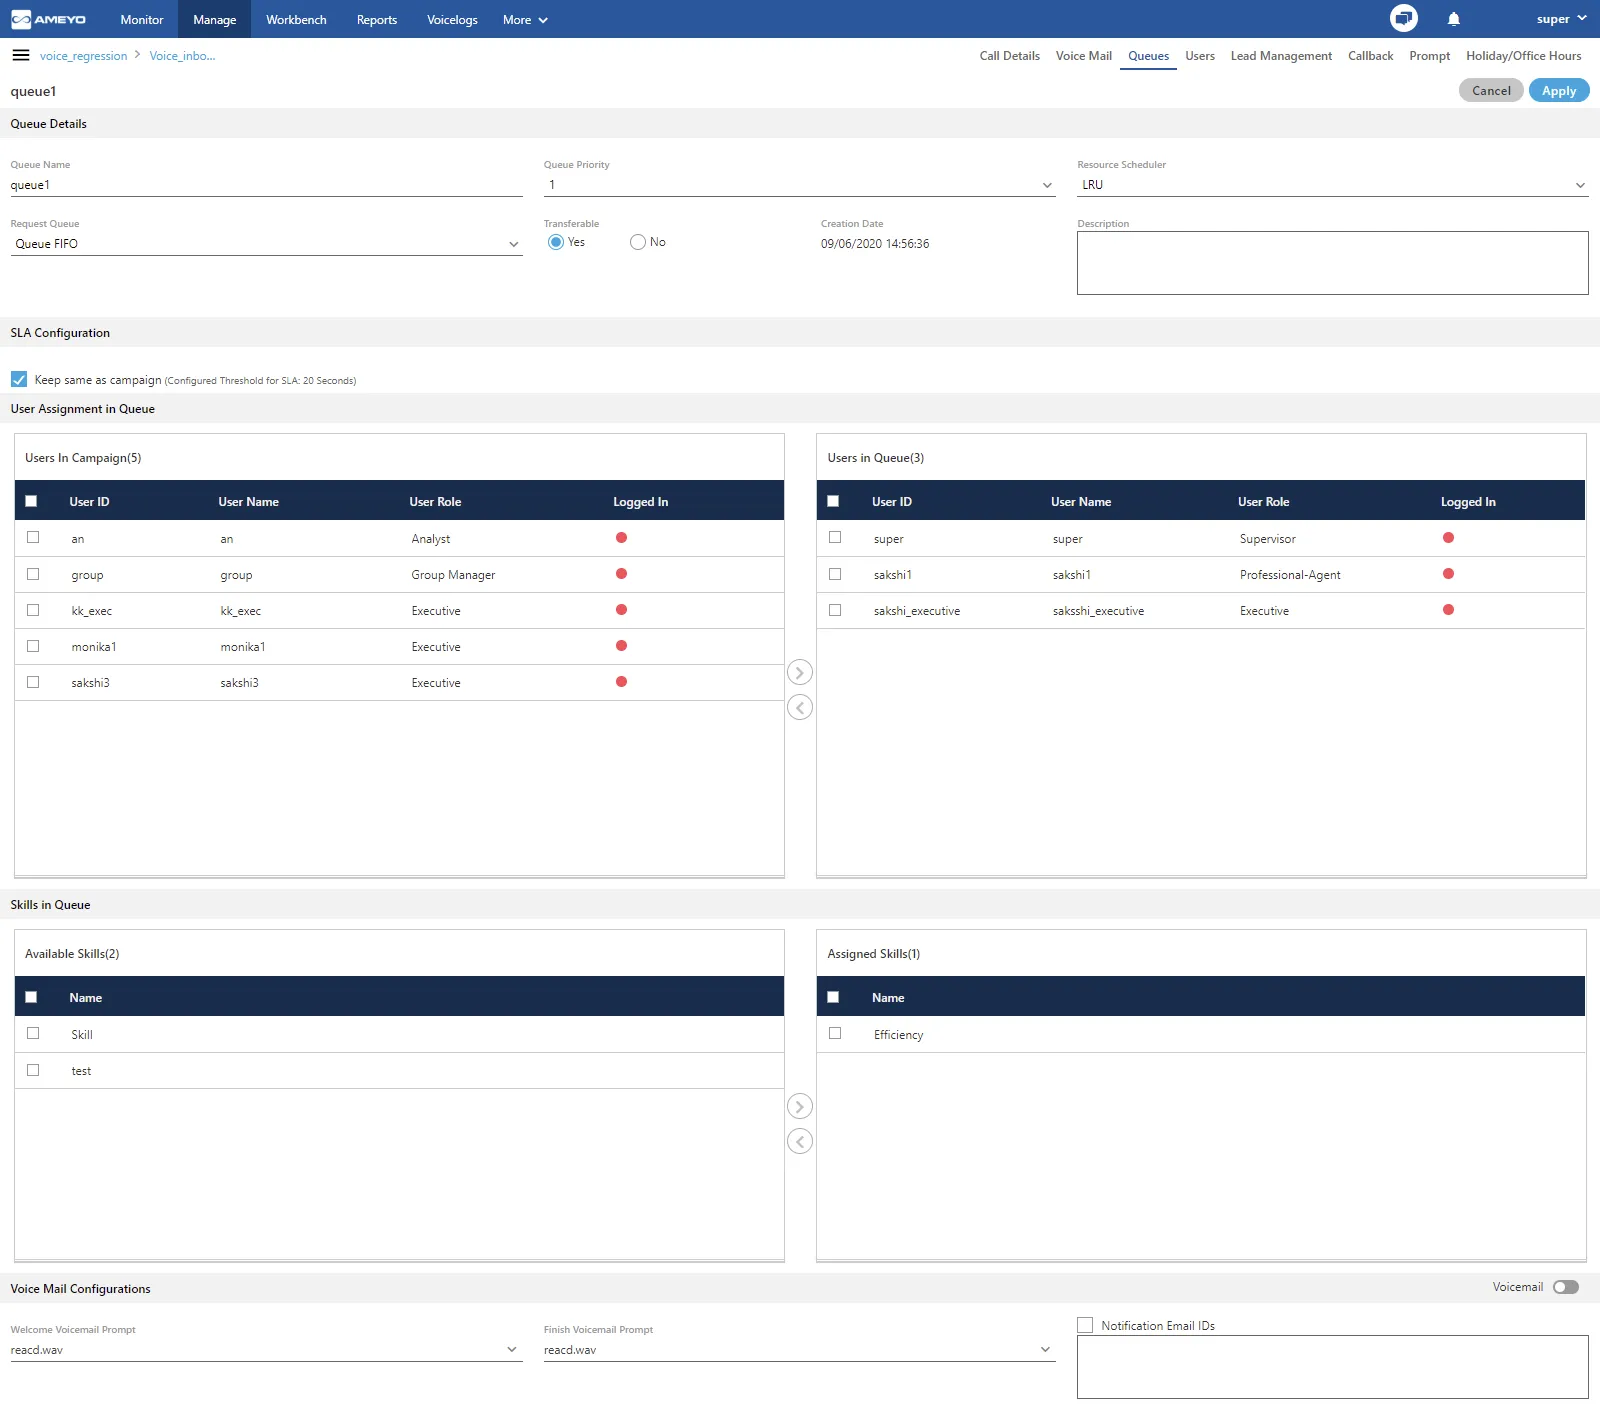Select the Yes transferable option
The height and width of the screenshot is (1421, 1600).
[x=556, y=242]
